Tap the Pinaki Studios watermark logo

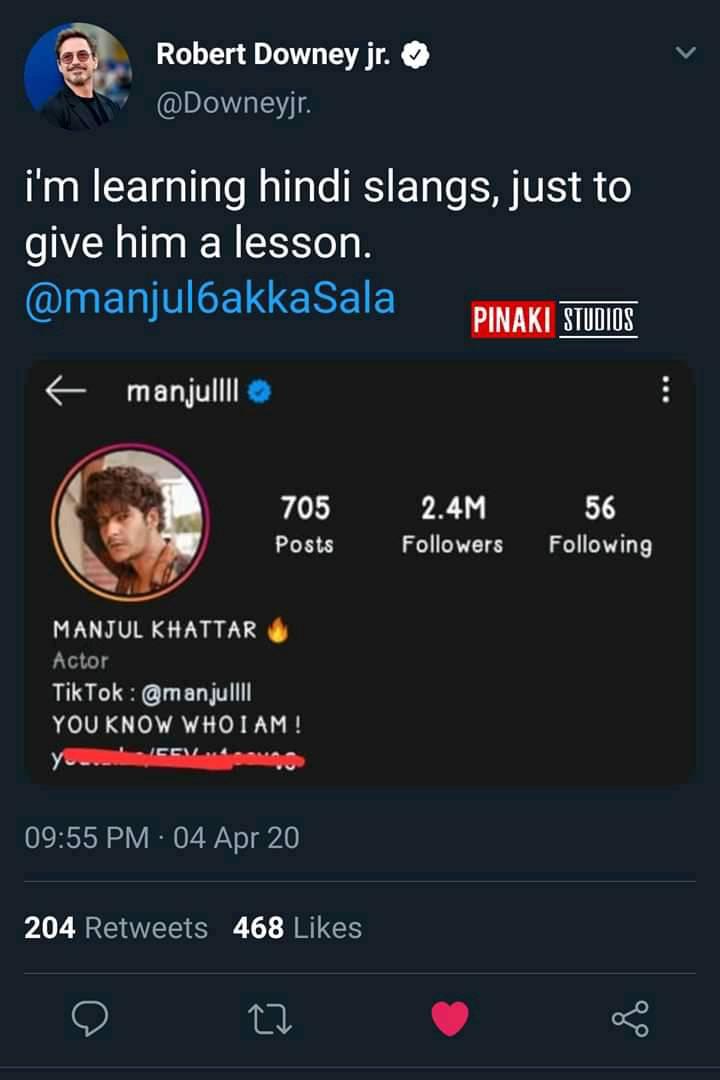tap(555, 320)
